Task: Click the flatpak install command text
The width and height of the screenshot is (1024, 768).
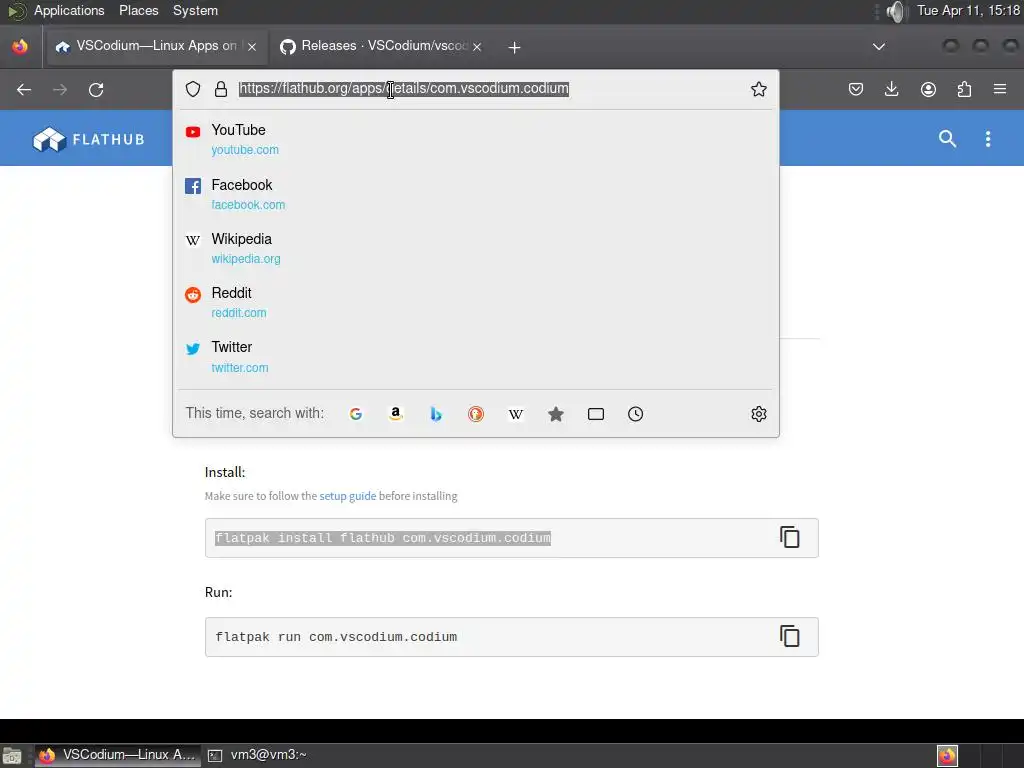Action: (x=383, y=537)
